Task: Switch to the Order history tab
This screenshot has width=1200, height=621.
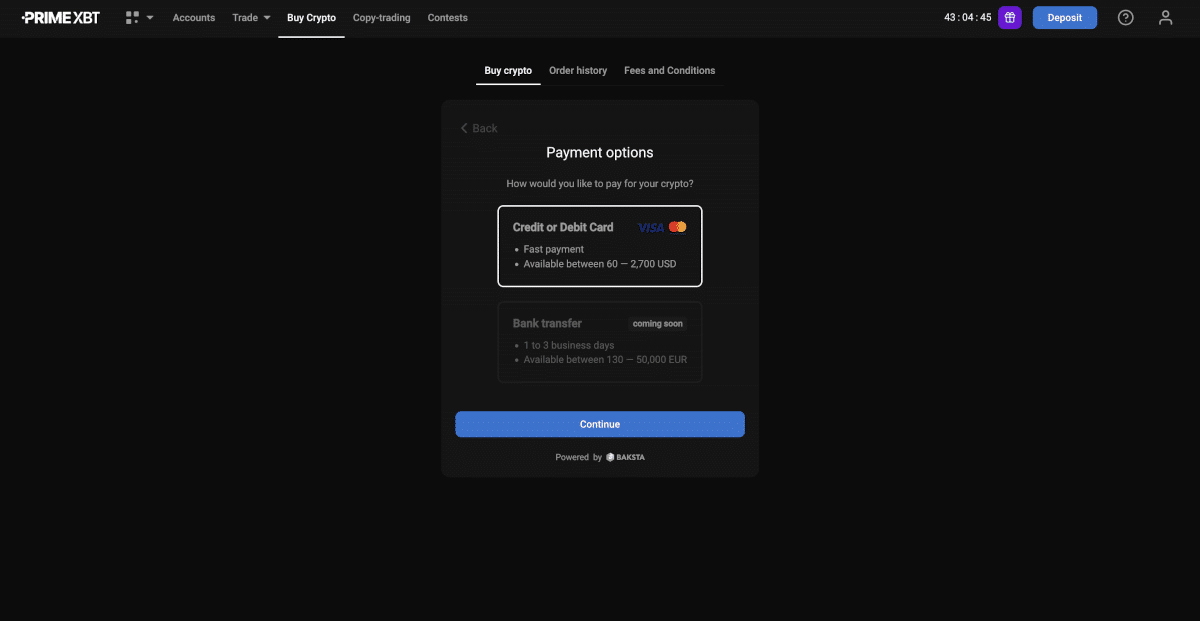Action: coord(578,71)
